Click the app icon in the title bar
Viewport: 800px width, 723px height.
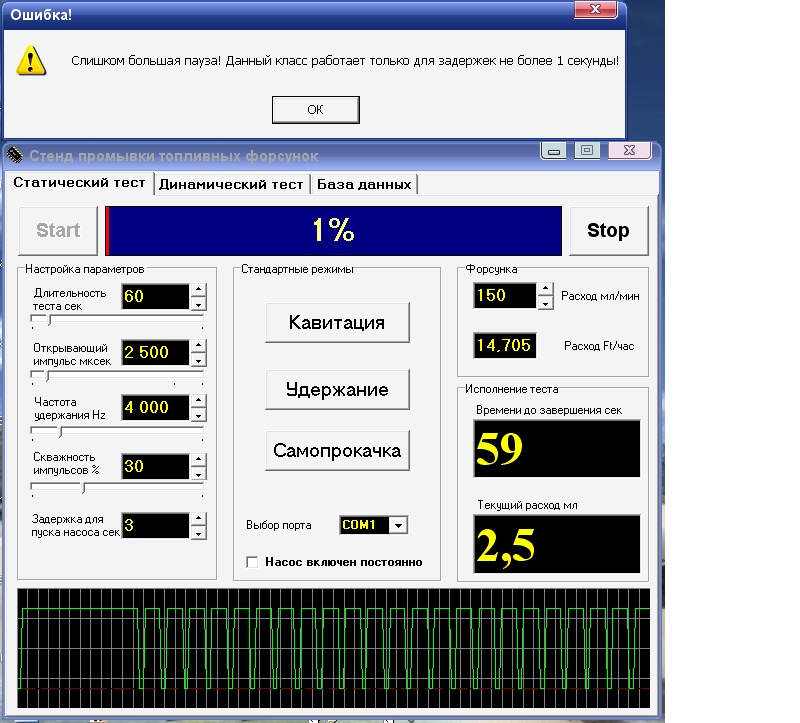coord(15,155)
